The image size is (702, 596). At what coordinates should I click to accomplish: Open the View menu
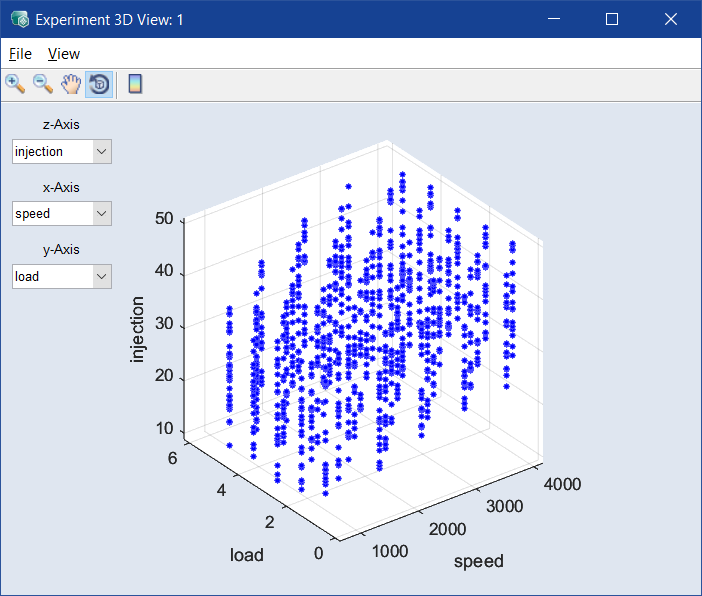coord(64,54)
